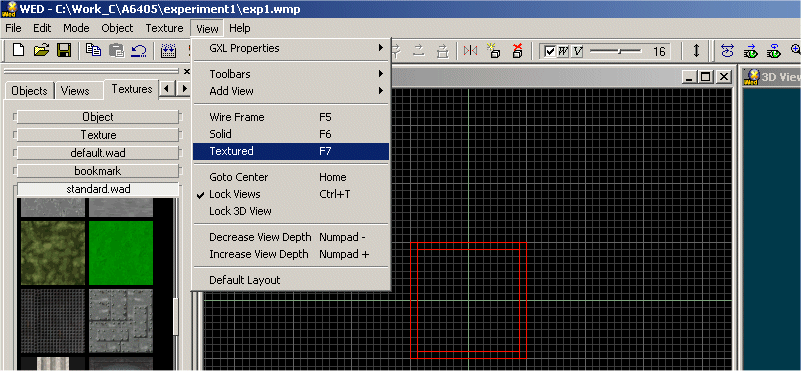This screenshot has width=801, height=371.
Task: Close the side panel with X
Action: (x=186, y=72)
